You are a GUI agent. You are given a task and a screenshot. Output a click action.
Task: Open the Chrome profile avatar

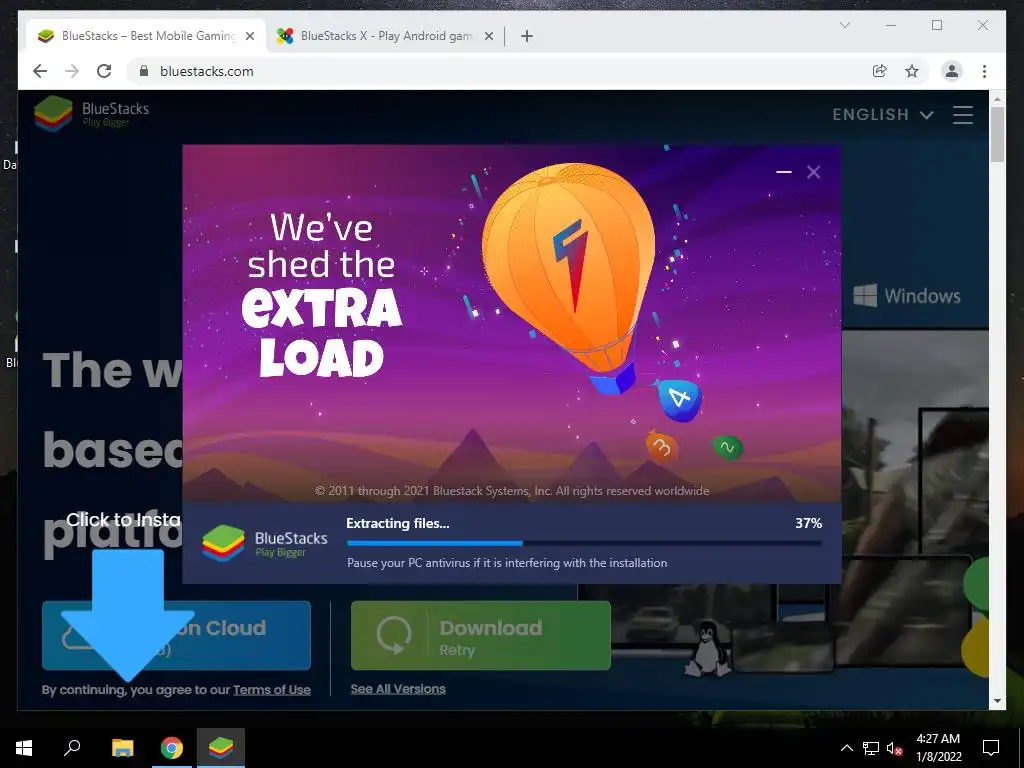tap(952, 71)
